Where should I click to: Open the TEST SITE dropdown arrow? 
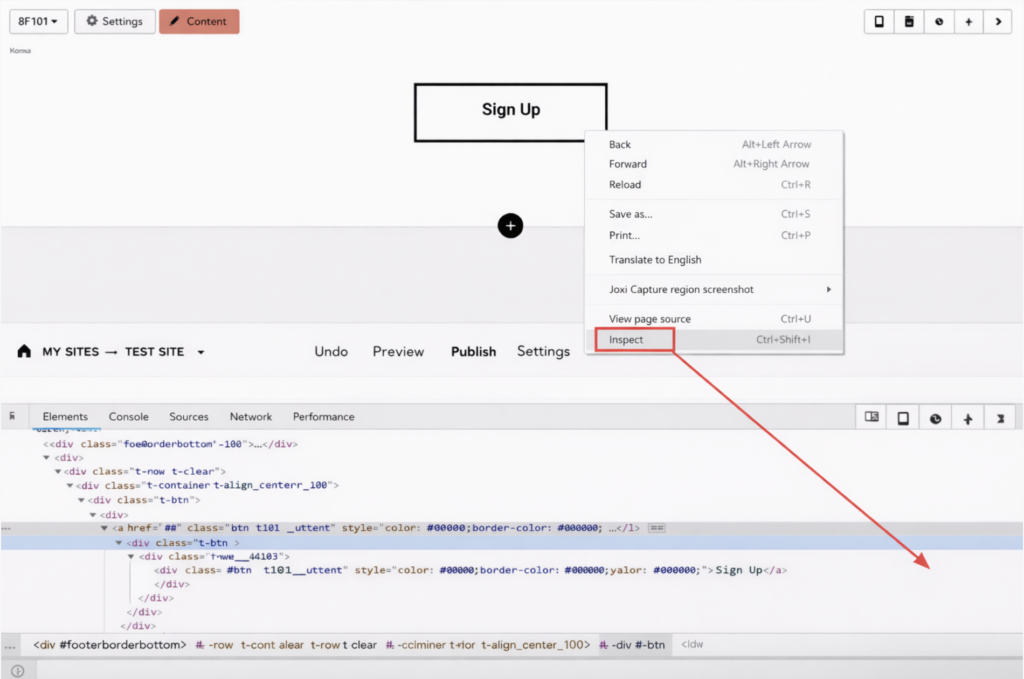click(x=201, y=352)
